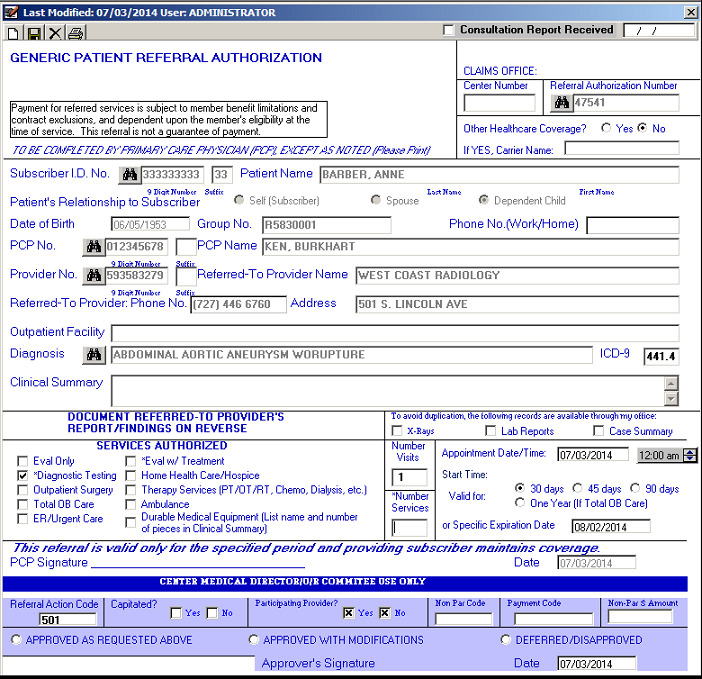This screenshot has height=679, width=702.
Task: Check Home Health Care/Hospice service
Action: (131, 475)
